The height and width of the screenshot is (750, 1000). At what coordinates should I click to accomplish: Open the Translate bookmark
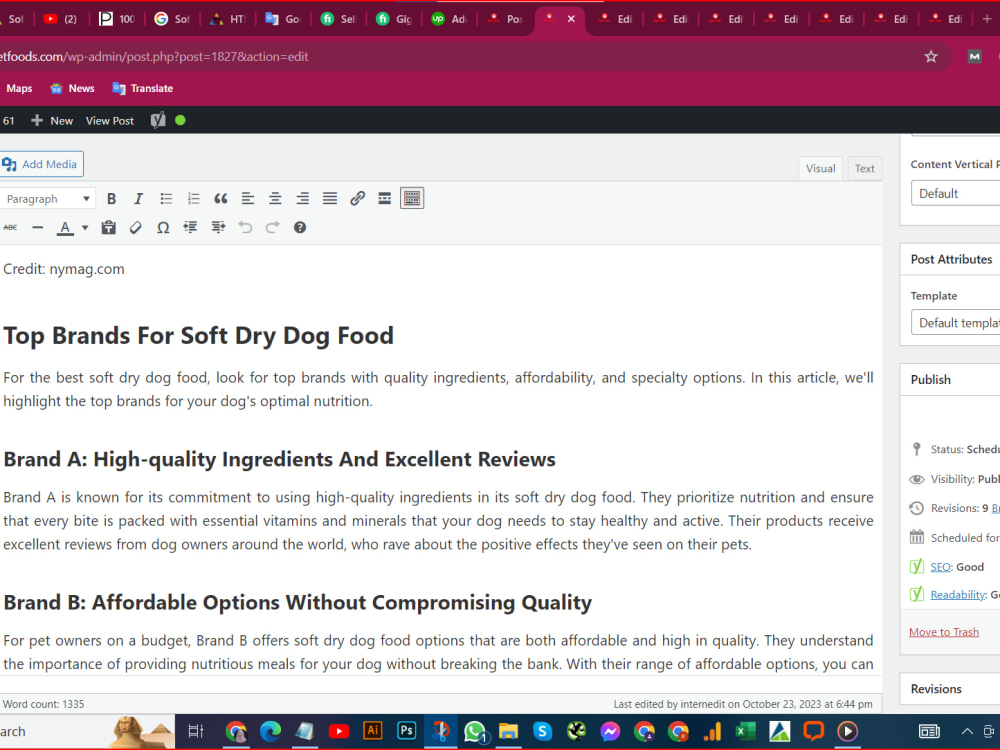coord(143,89)
